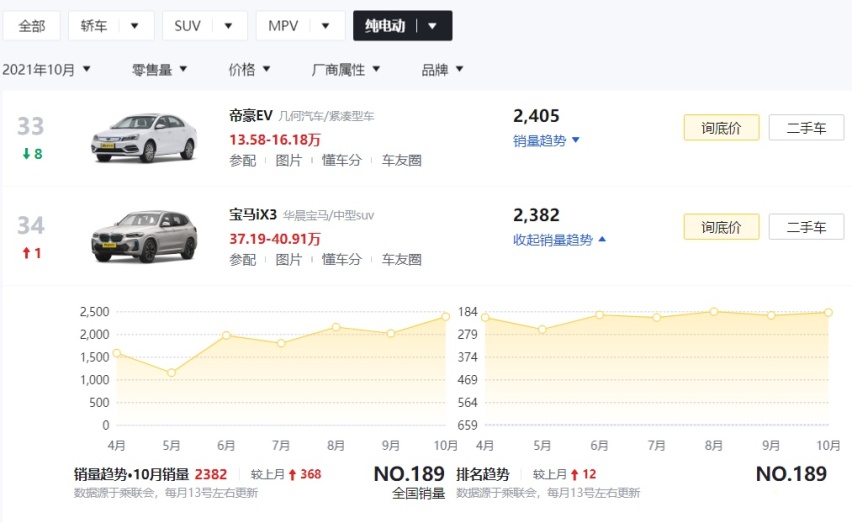852x523 pixels.
Task: Open the 宝马iX3 model title
Action: [253, 215]
